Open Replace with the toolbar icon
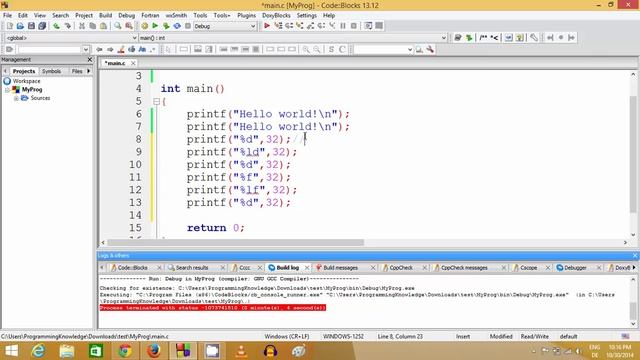This screenshot has height=360, width=640. 129,26
